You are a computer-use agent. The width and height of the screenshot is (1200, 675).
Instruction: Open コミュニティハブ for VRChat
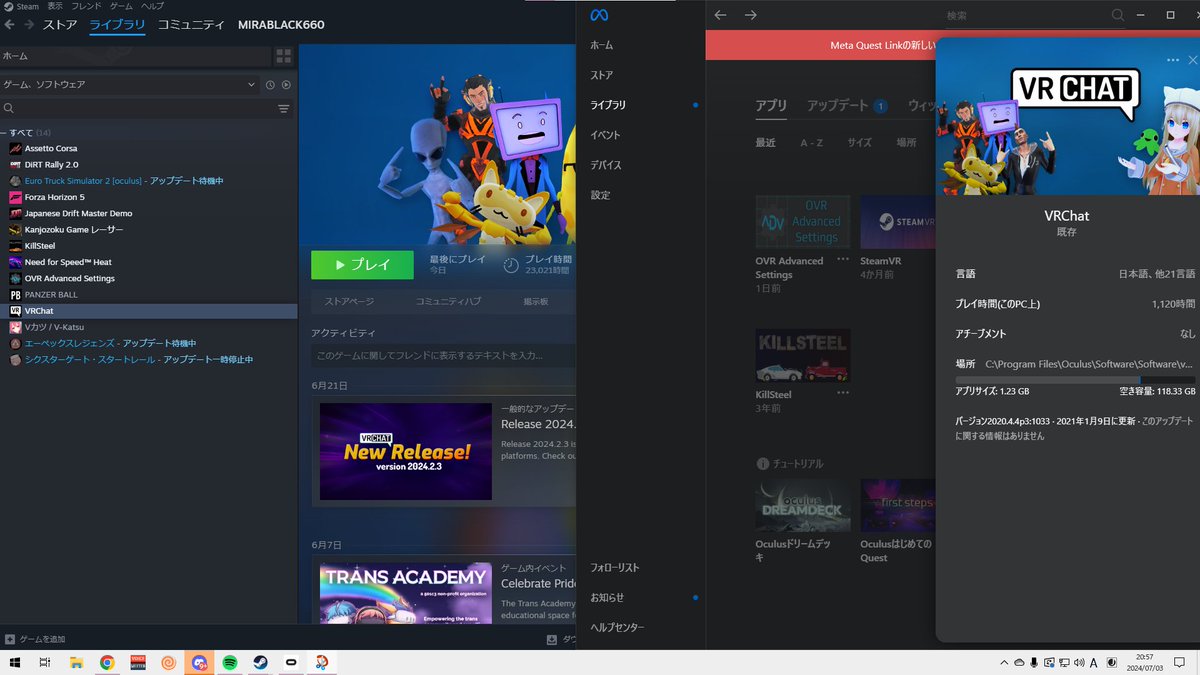(448, 301)
